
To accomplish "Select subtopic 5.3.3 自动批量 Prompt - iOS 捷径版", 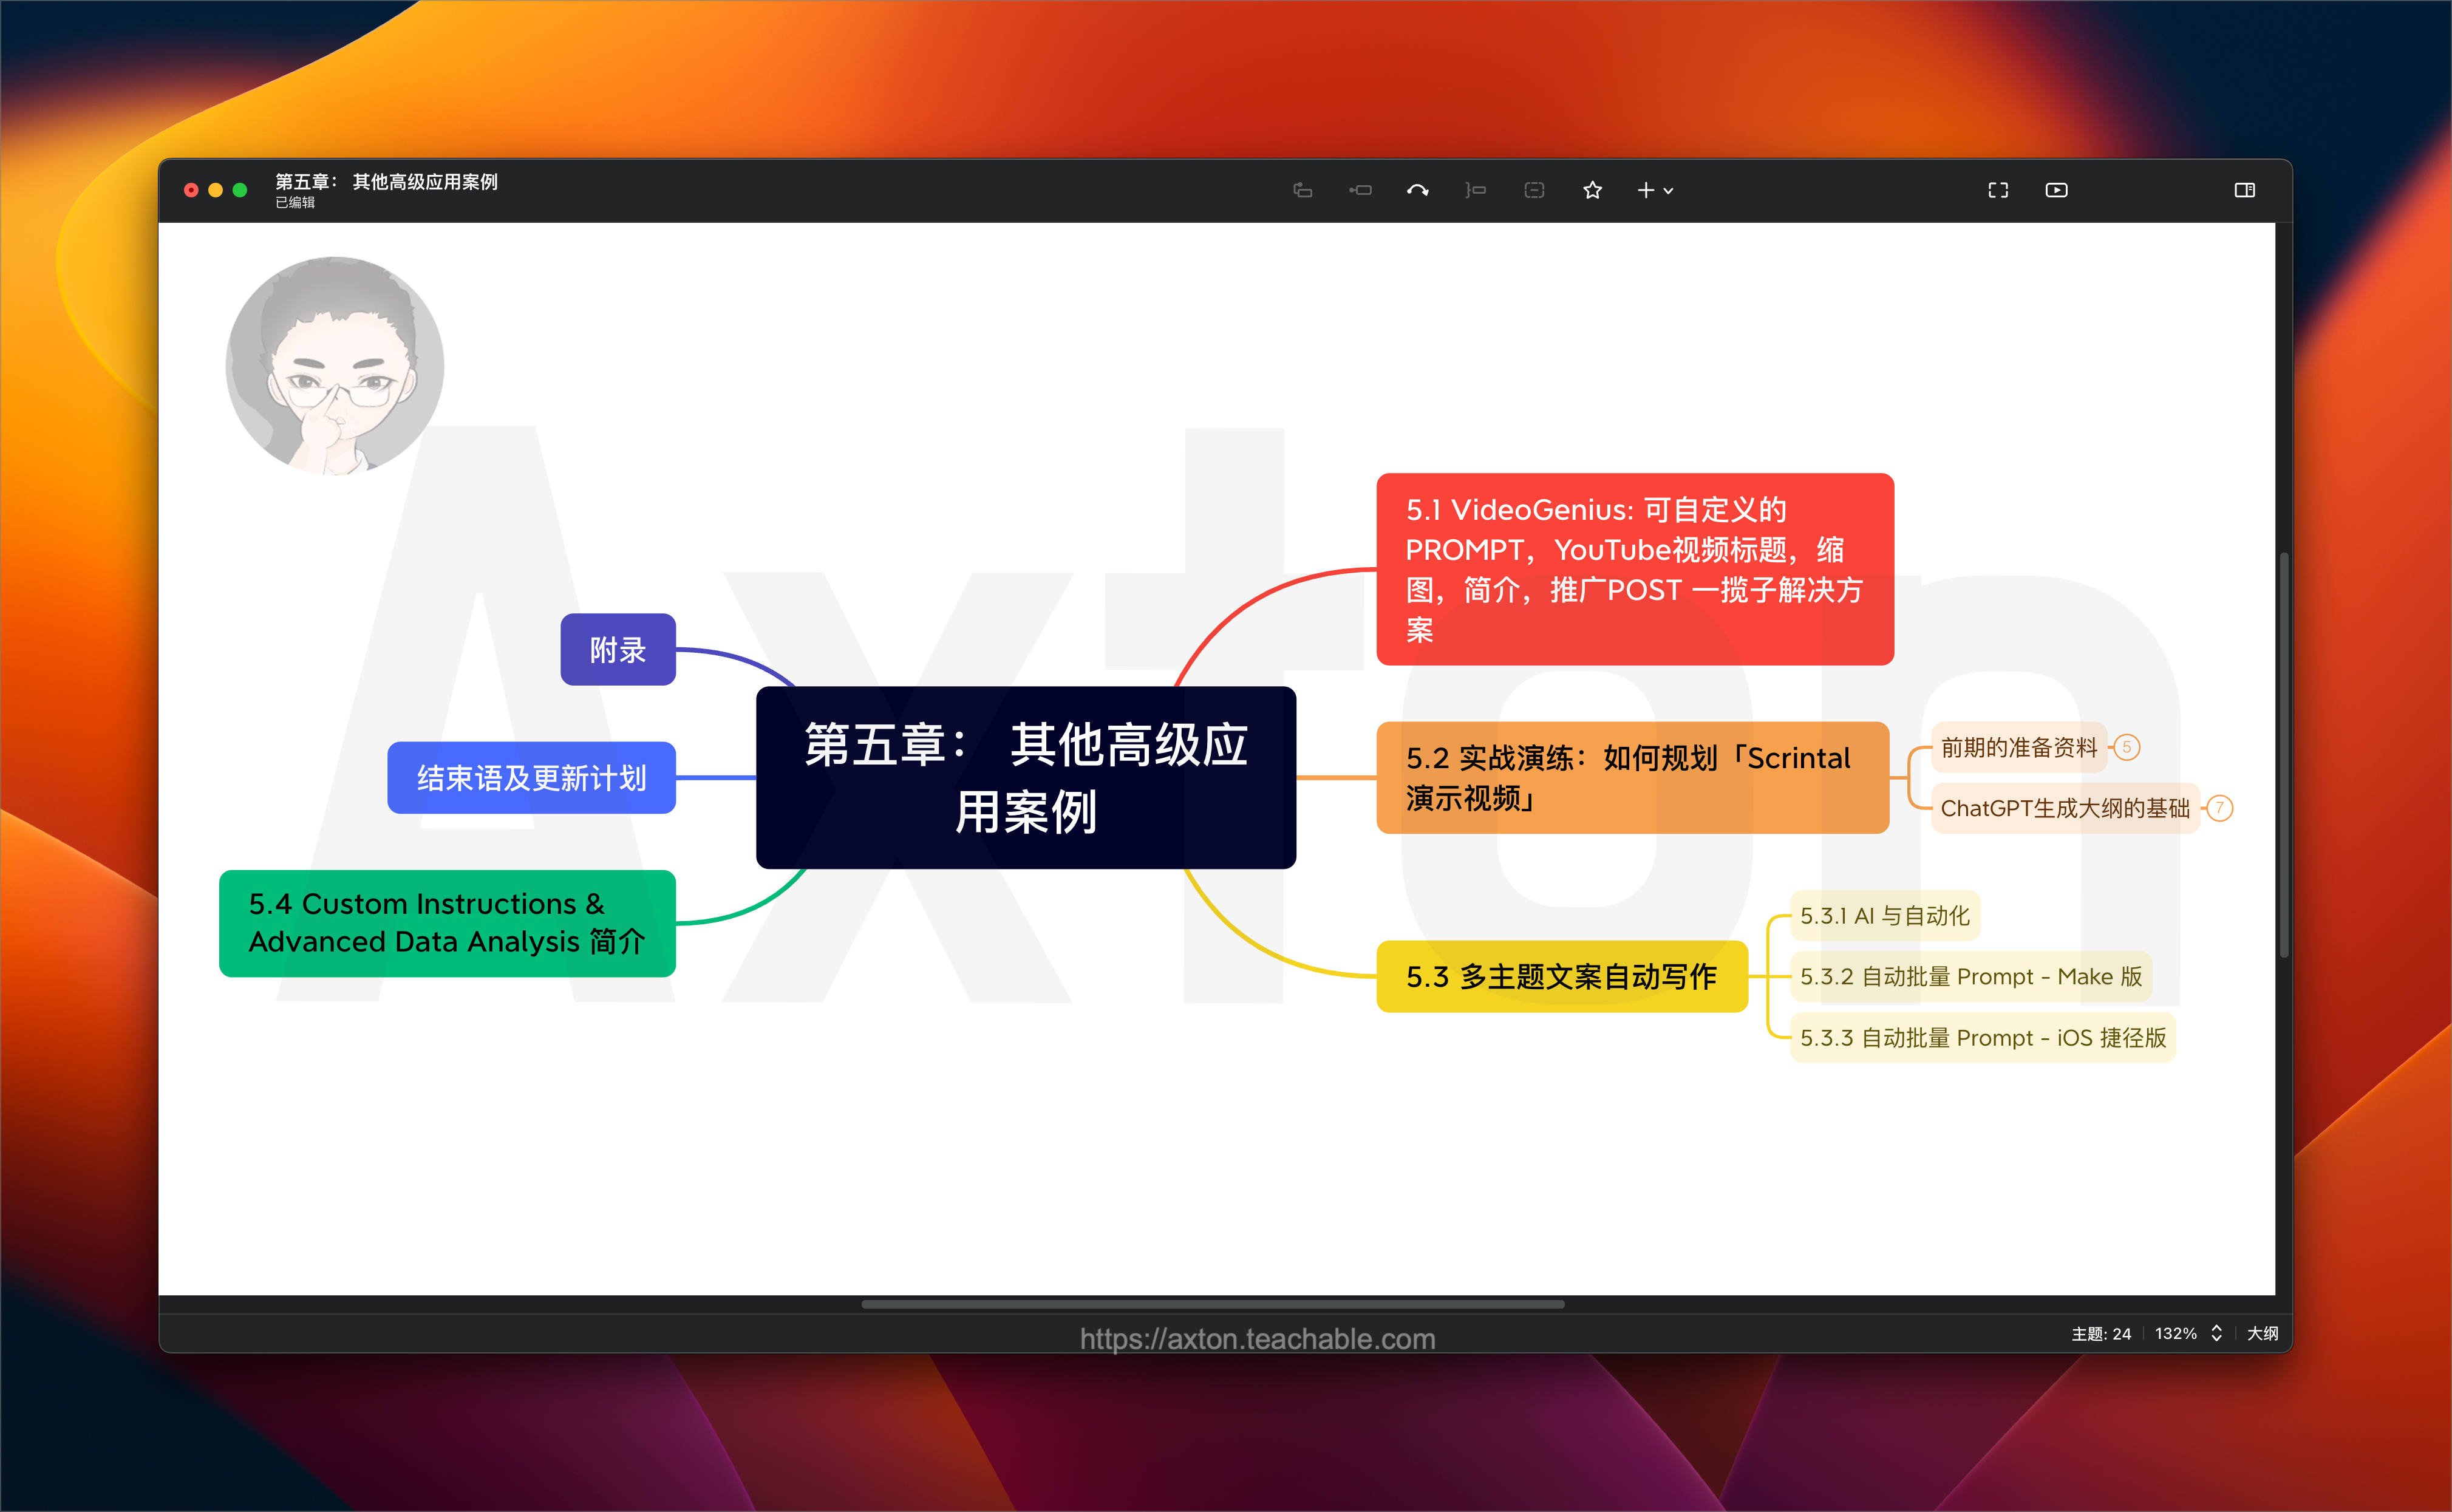I will [1983, 1037].
